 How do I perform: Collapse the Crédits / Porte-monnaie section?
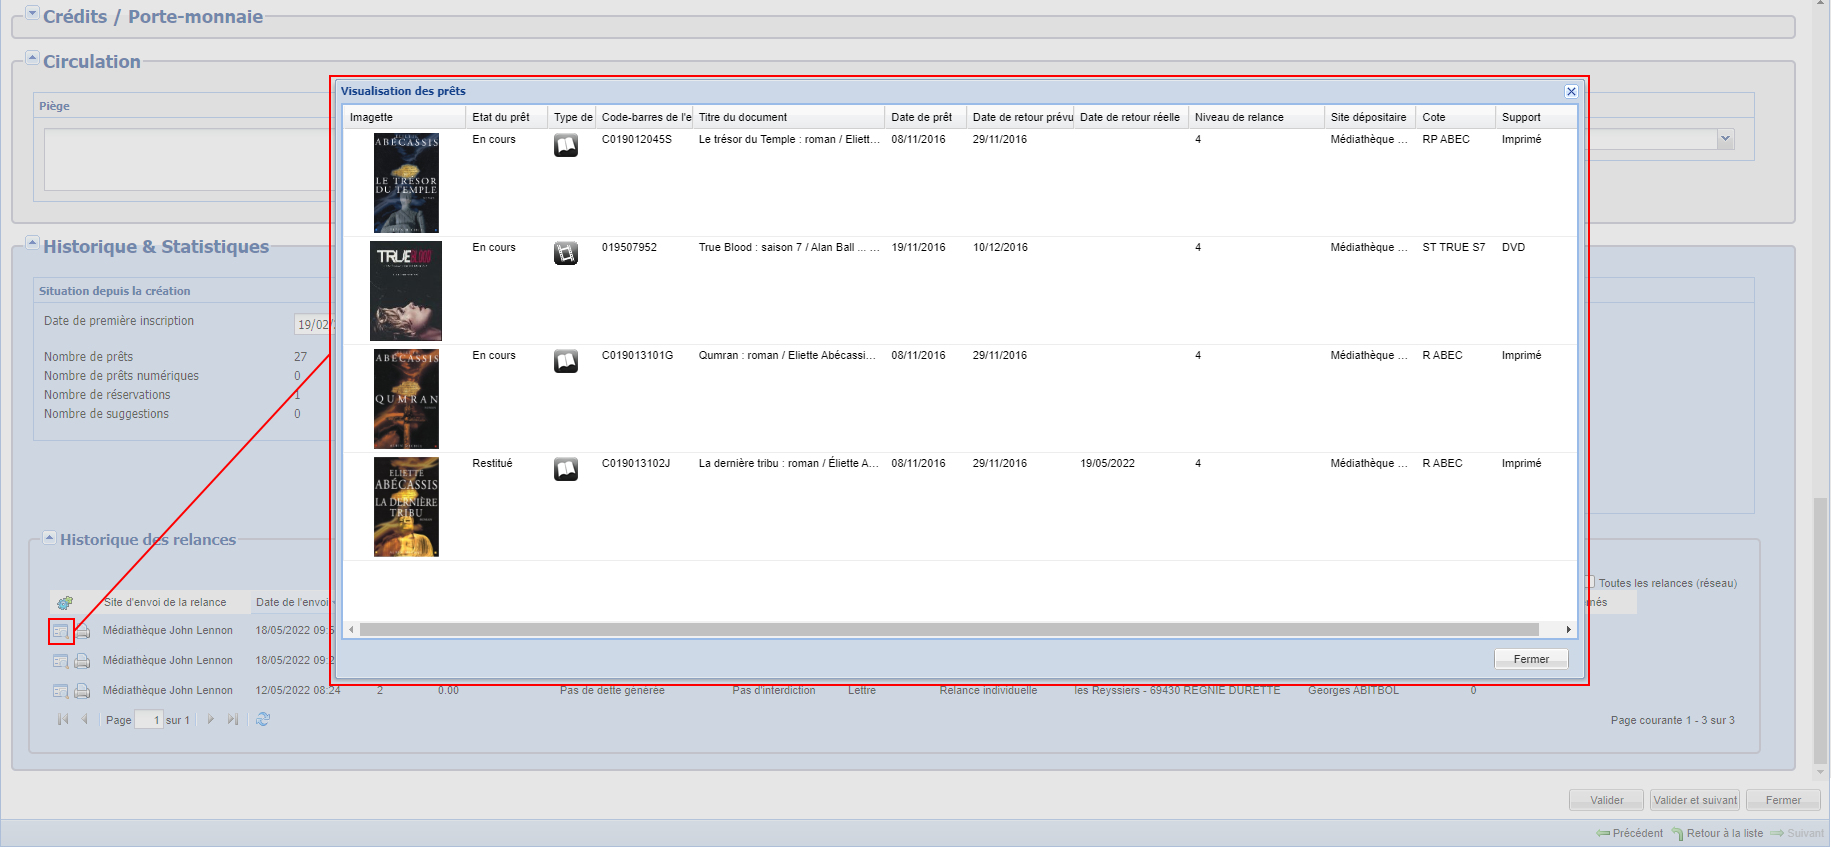(x=32, y=14)
